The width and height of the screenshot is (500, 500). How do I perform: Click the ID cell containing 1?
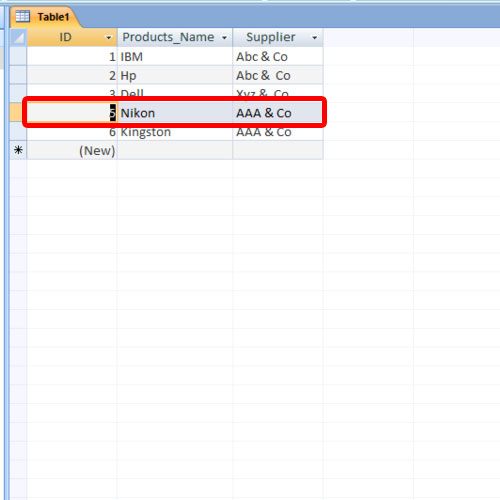72,56
